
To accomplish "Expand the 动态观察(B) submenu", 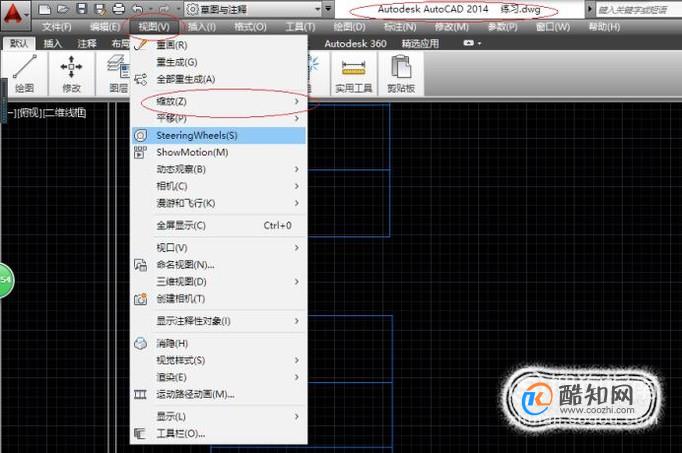I will 219,169.
